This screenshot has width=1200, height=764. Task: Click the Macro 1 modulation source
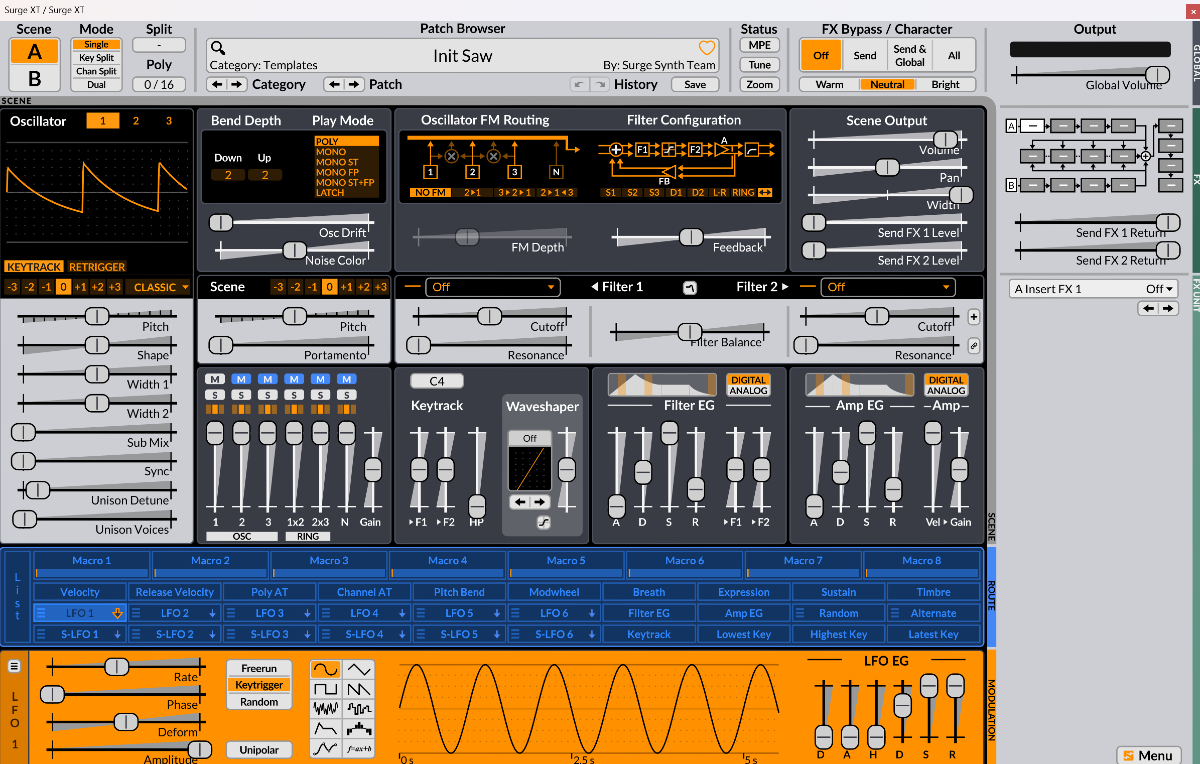[92, 565]
